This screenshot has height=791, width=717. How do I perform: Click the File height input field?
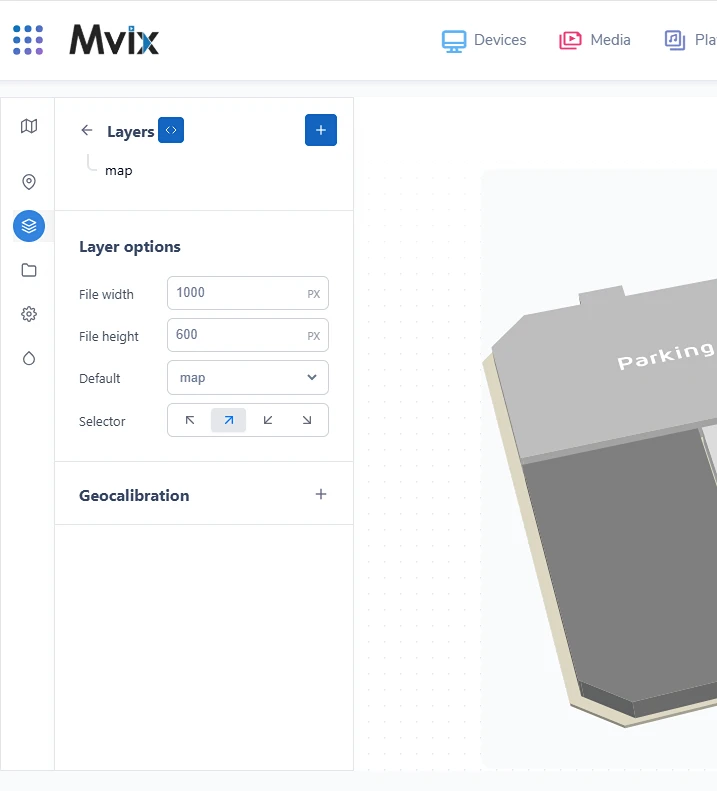pos(248,335)
